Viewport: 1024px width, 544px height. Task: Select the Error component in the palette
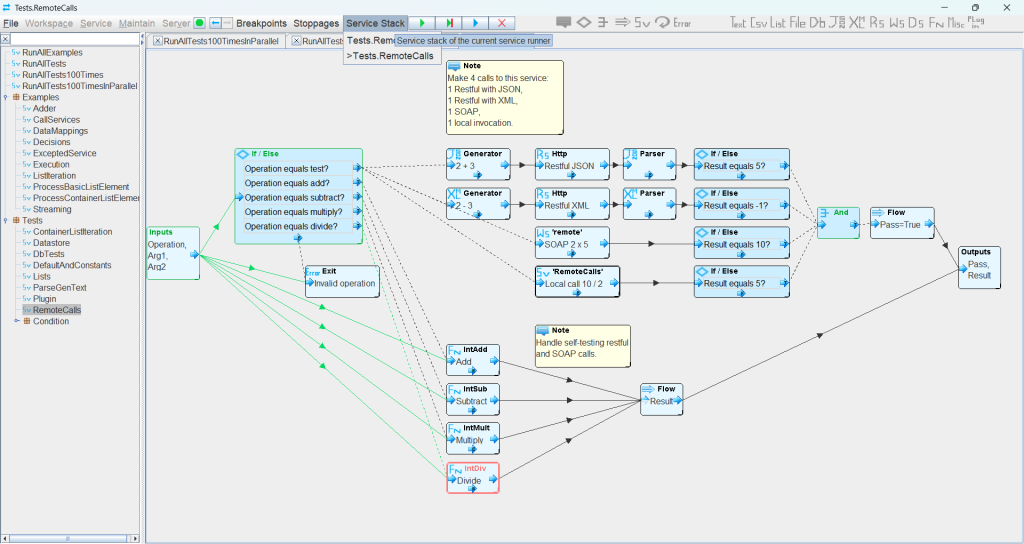tap(682, 23)
